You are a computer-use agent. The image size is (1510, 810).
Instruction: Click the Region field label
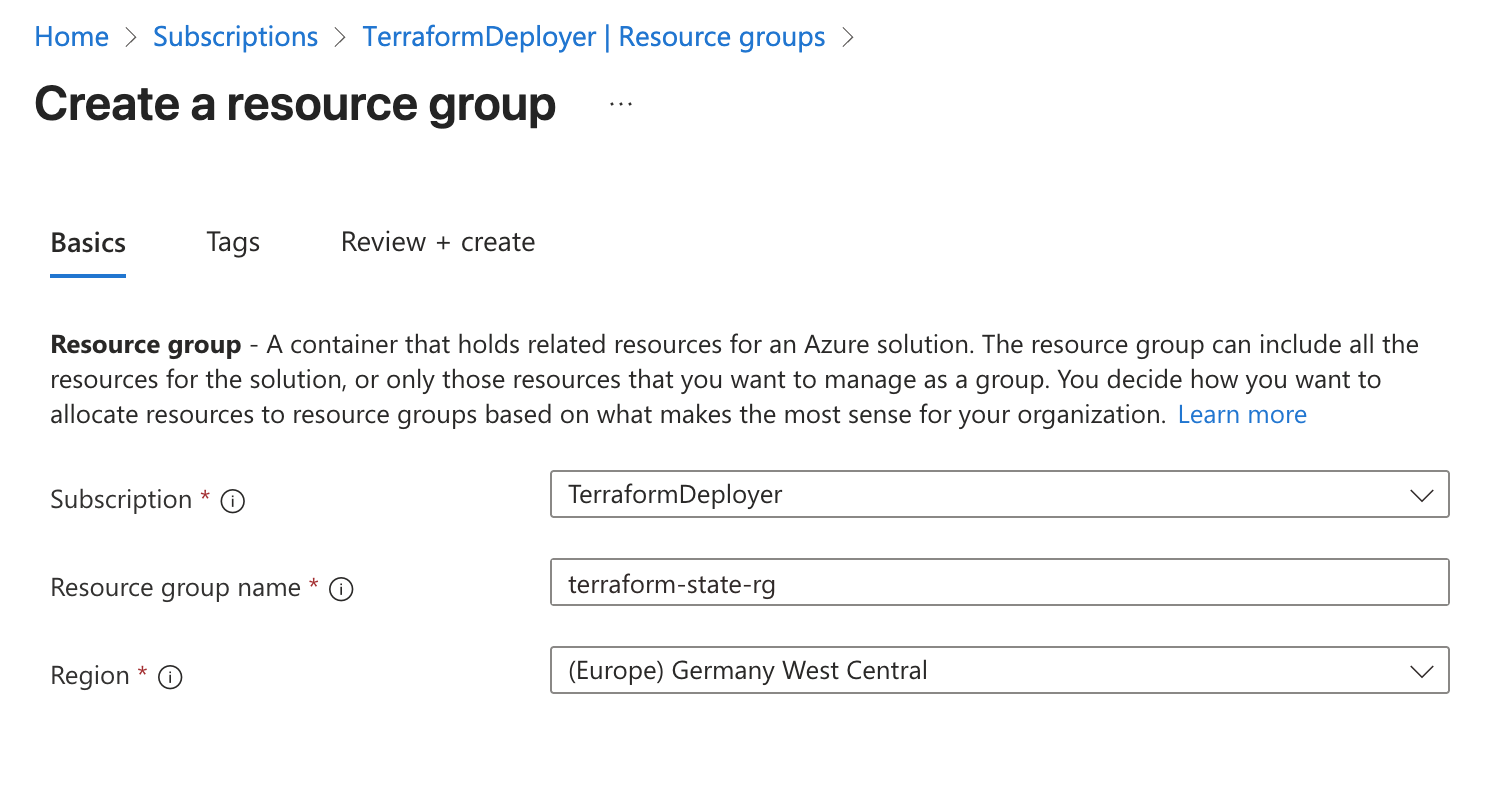tap(90, 676)
